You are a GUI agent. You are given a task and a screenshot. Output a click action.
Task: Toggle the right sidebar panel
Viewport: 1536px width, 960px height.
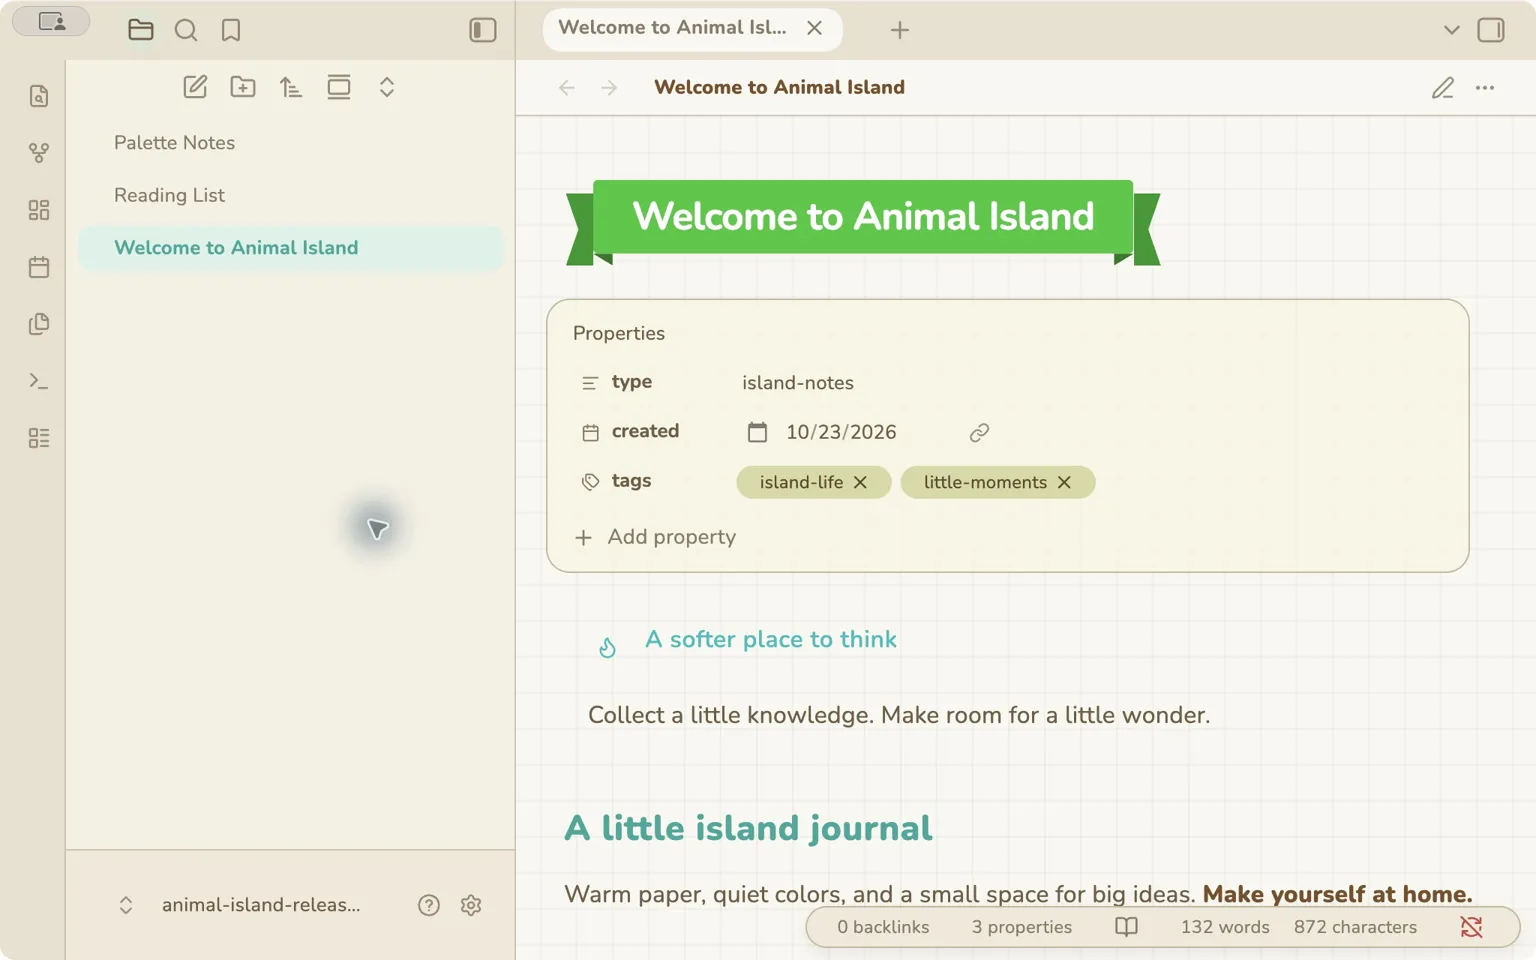pyautogui.click(x=1491, y=30)
